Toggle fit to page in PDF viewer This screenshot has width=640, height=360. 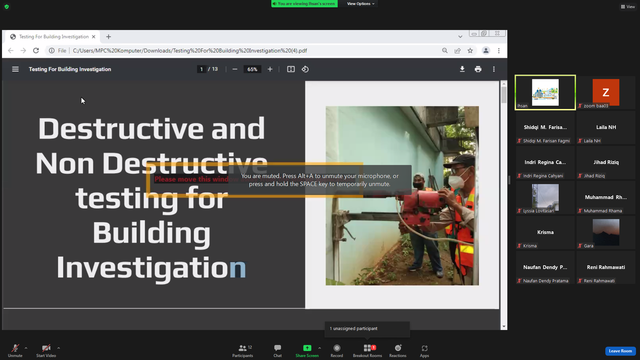coord(291,69)
